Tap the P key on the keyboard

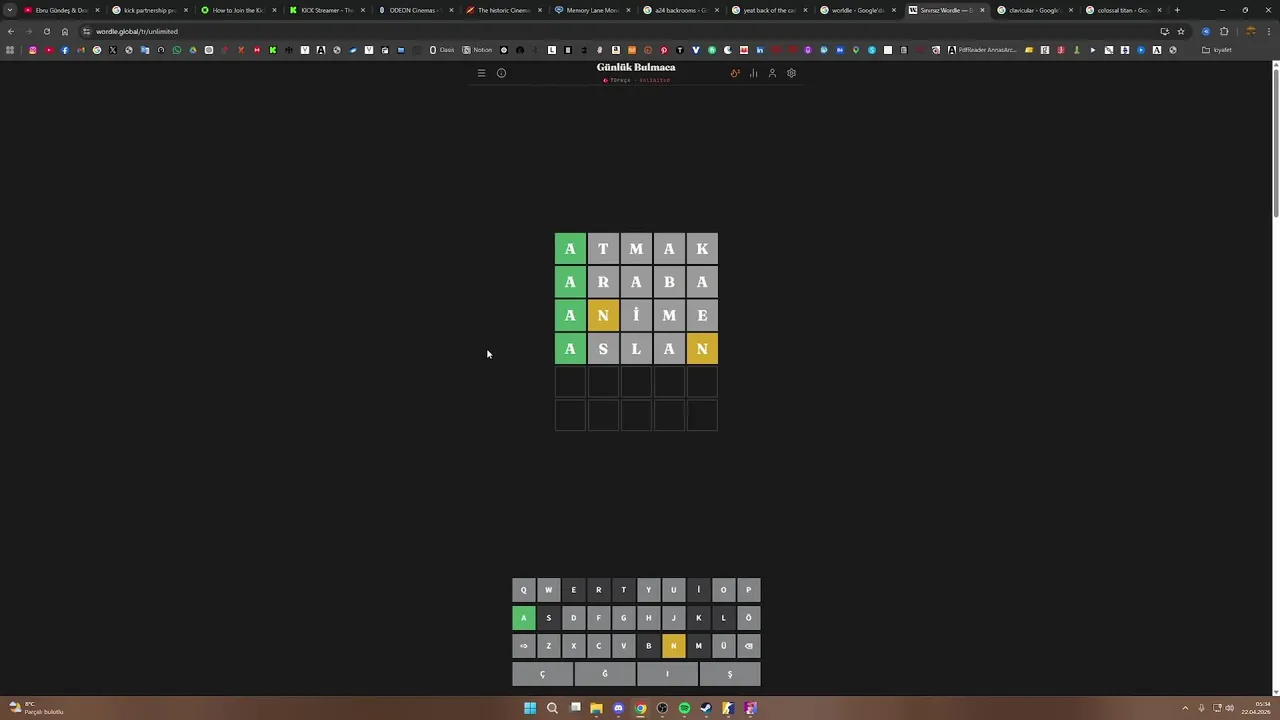[748, 590]
